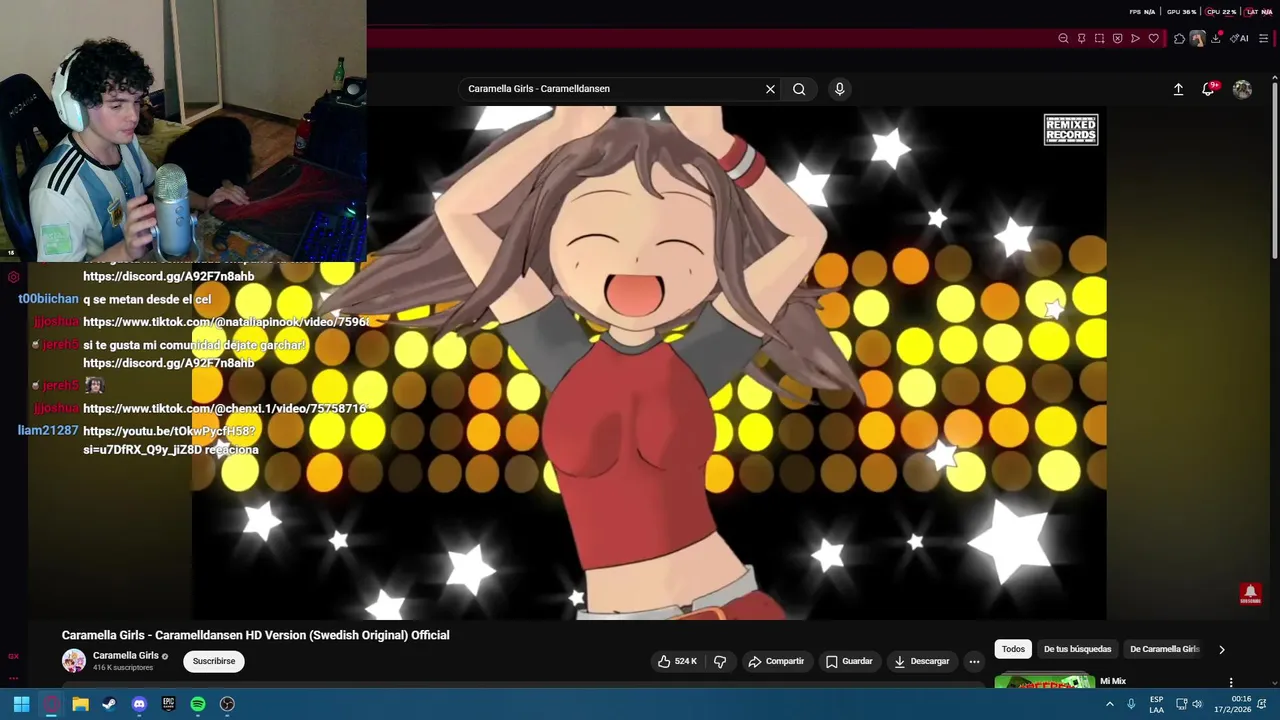
Task: Click the pin icon in the address bar
Action: click(x=1081, y=39)
